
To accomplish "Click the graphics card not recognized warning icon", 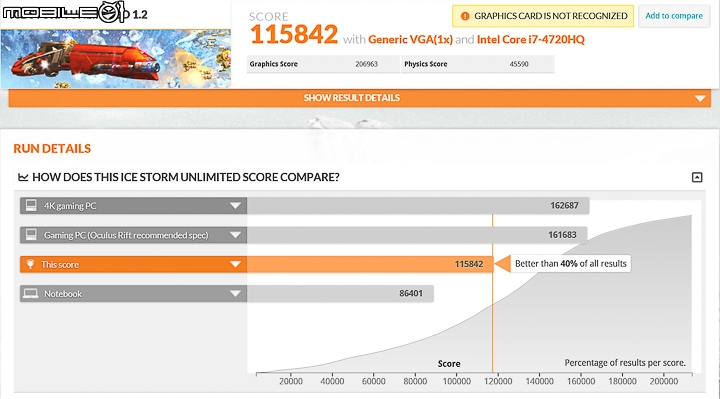I will coord(465,16).
